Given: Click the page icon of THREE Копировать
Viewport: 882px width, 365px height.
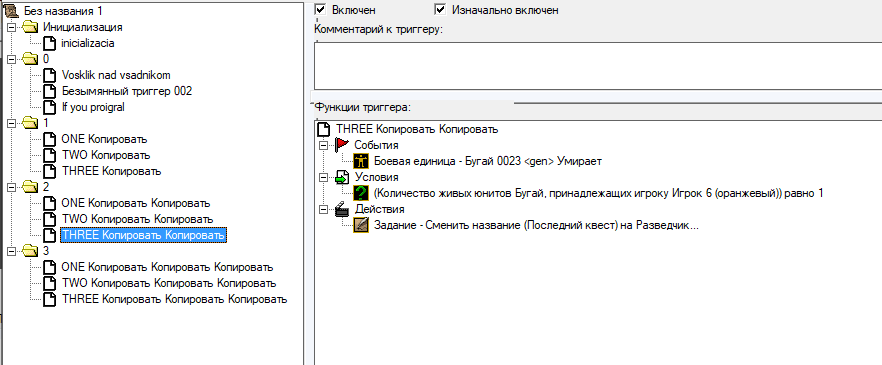Looking at the screenshot, I should [x=50, y=171].
